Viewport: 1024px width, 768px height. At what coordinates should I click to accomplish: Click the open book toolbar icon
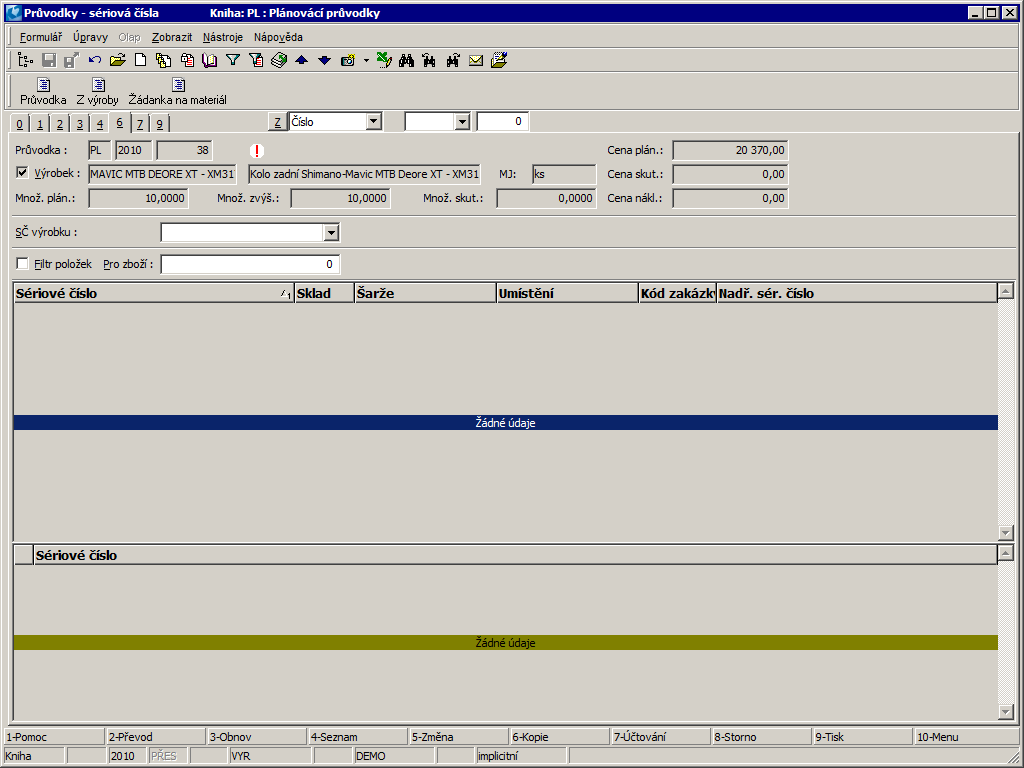[210, 60]
